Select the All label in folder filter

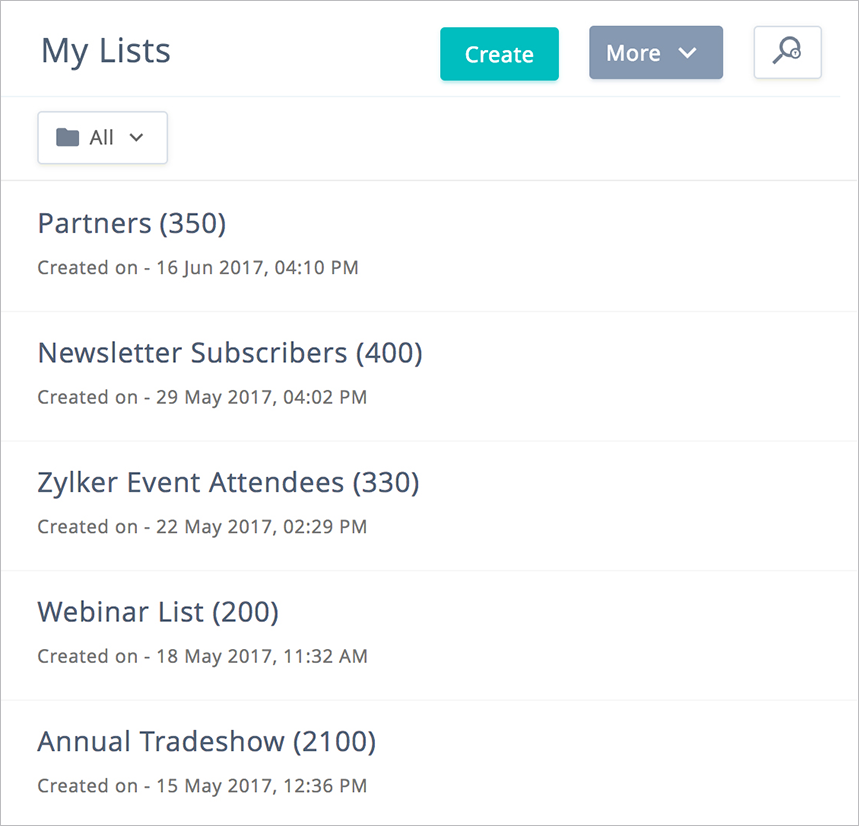pyautogui.click(x=101, y=138)
